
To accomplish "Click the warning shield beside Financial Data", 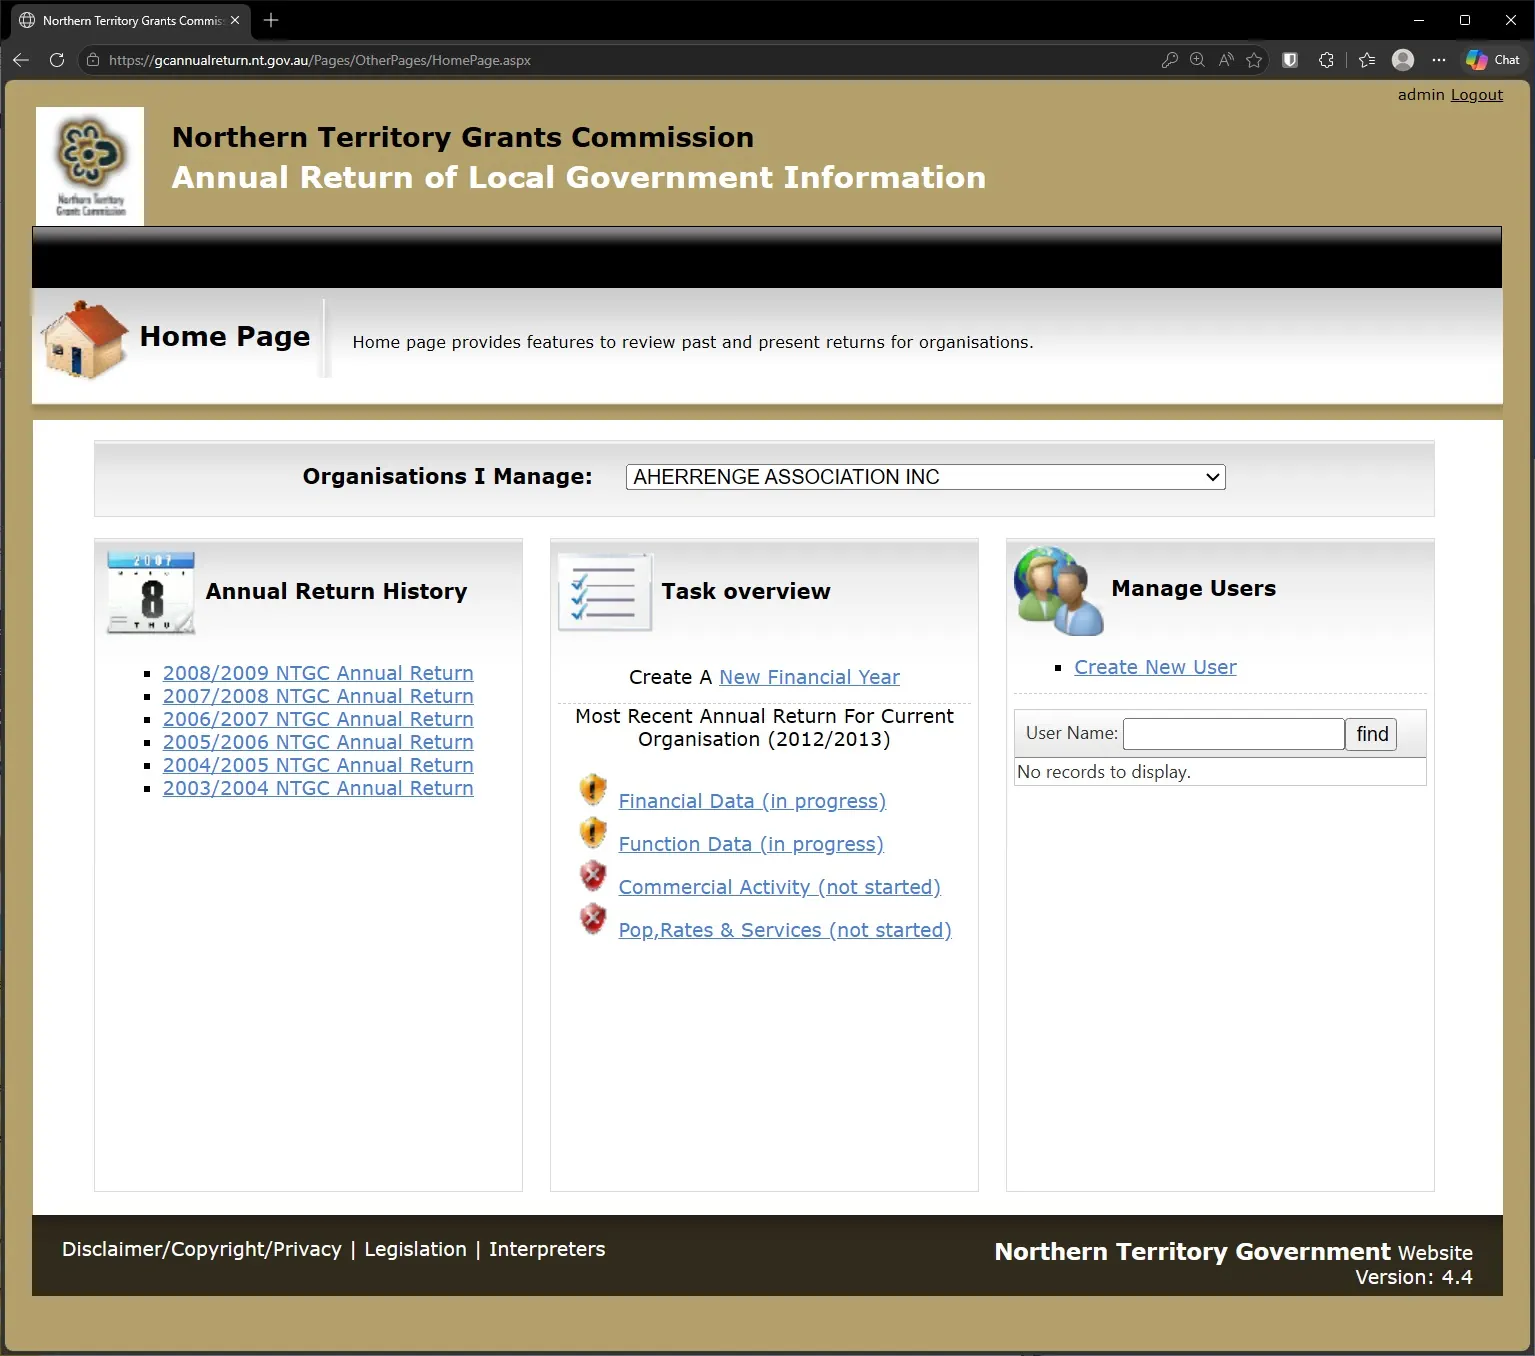I will click(x=593, y=789).
